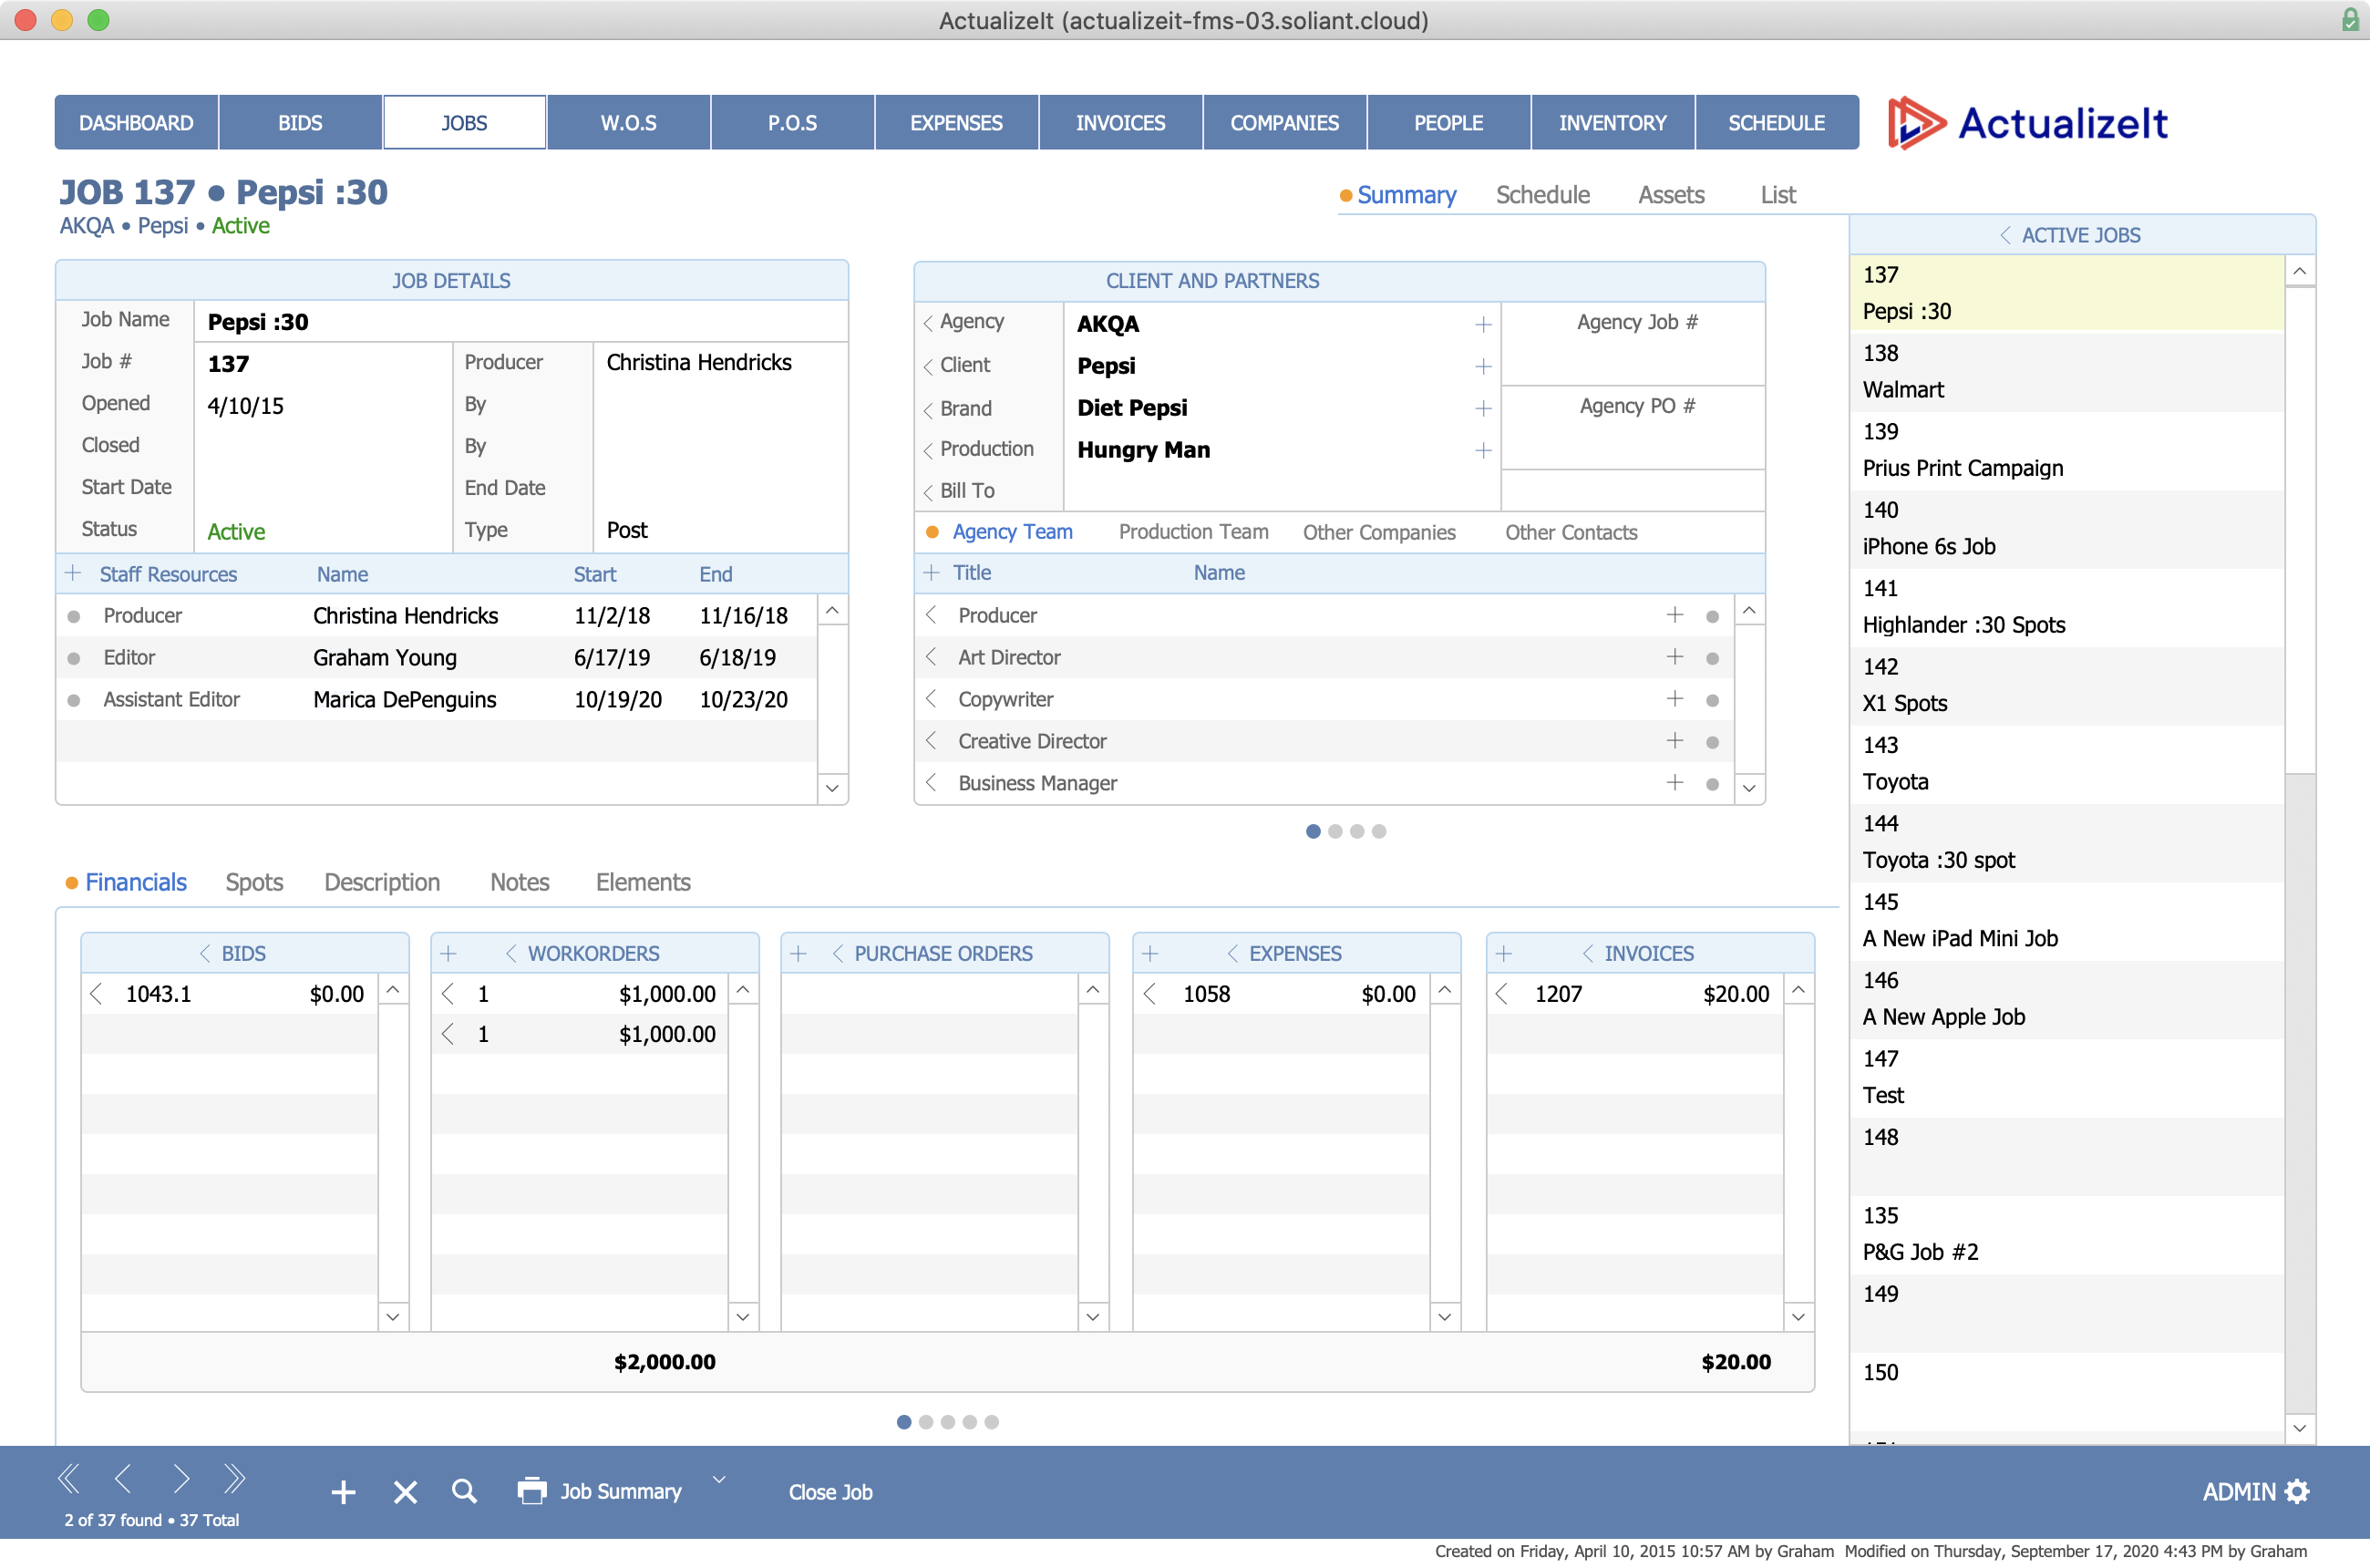Click the ActualizeIt logo
The width and height of the screenshot is (2370, 1568).
[2029, 123]
